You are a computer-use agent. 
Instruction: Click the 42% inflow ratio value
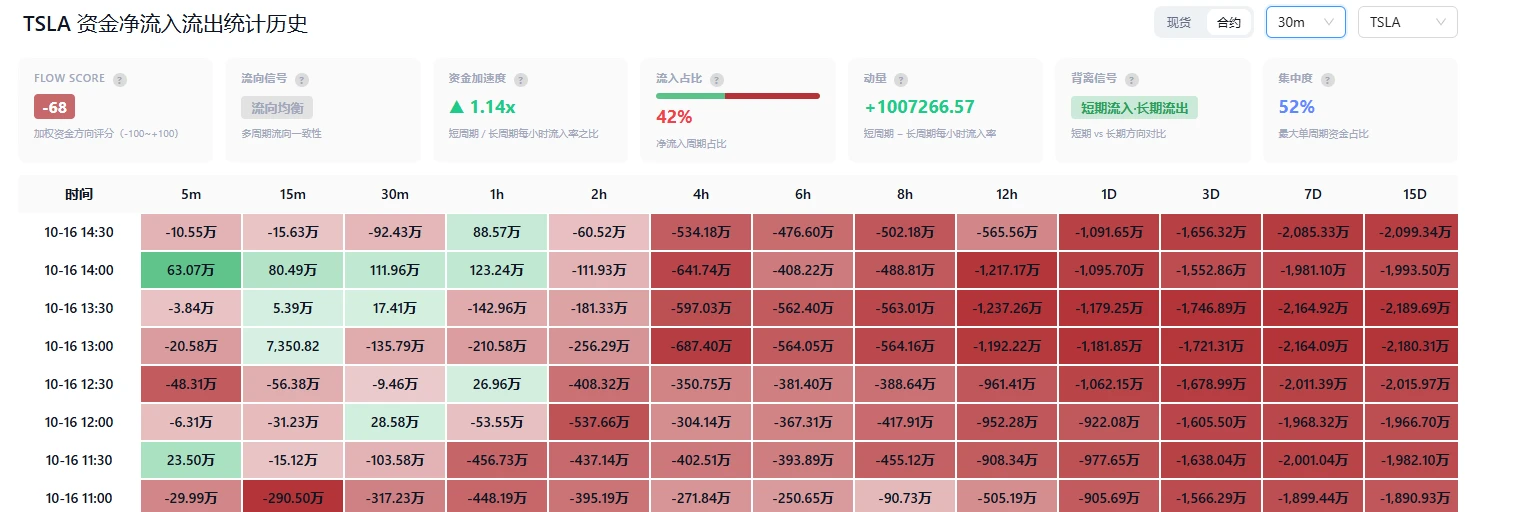click(674, 117)
